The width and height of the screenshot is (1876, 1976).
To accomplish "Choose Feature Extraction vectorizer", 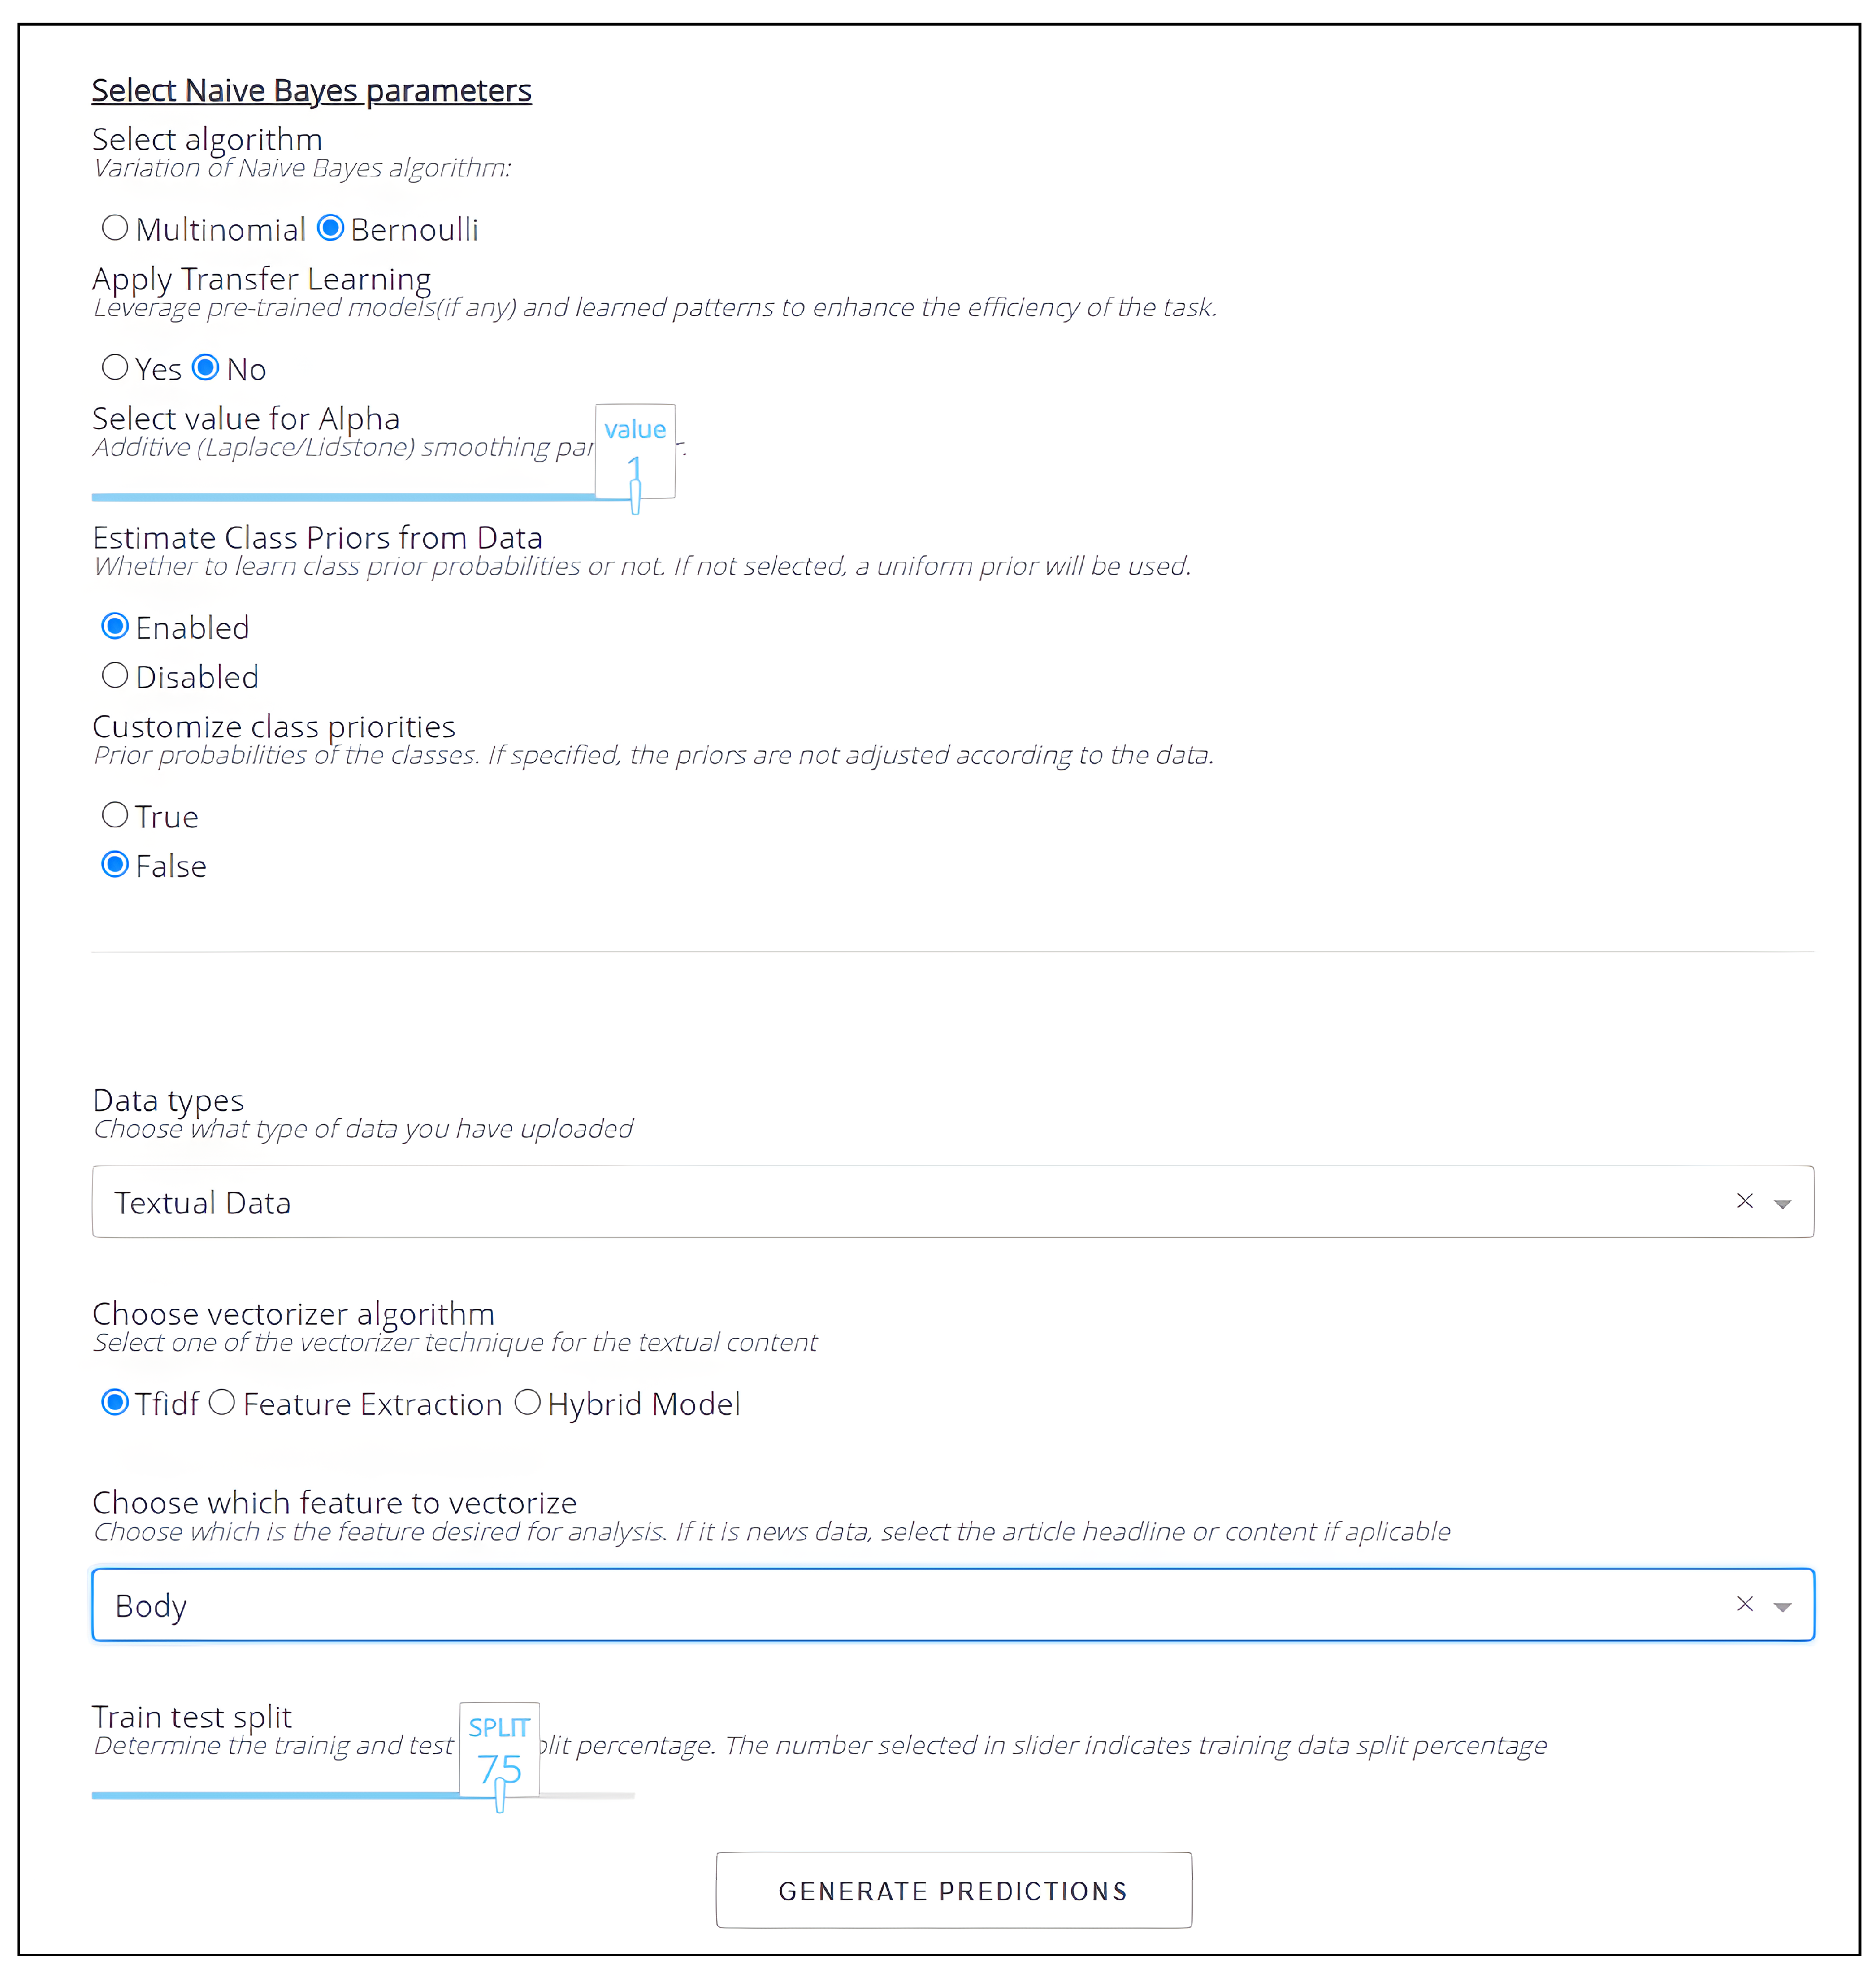I will (x=222, y=1403).
